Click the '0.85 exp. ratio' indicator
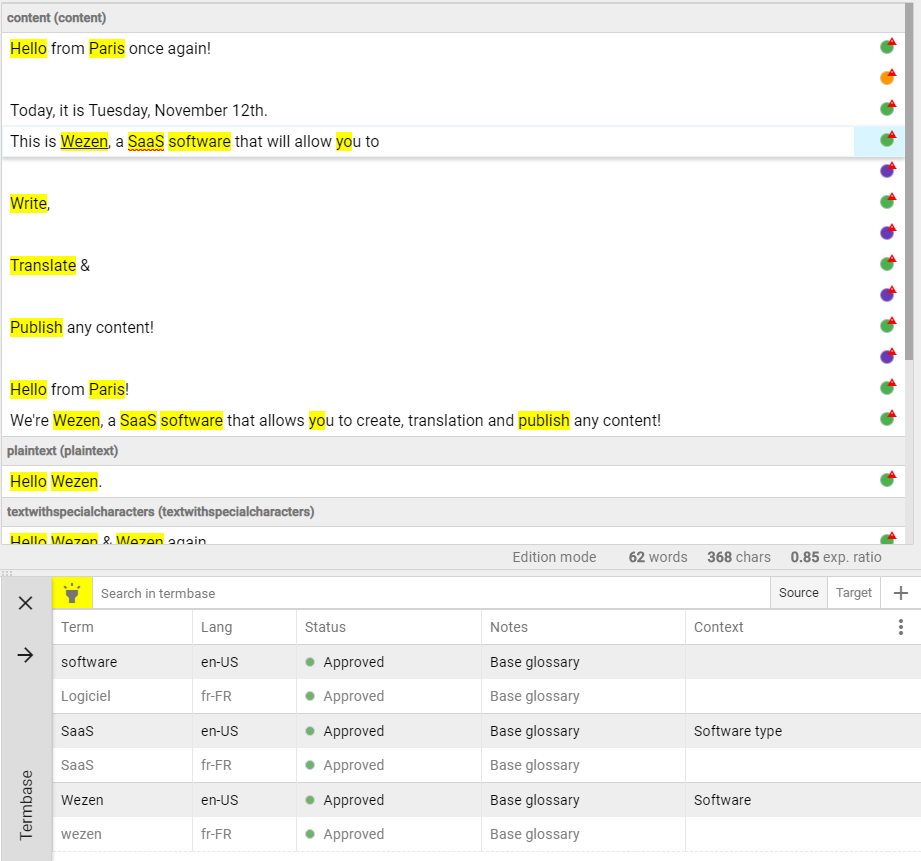 [x=835, y=557]
